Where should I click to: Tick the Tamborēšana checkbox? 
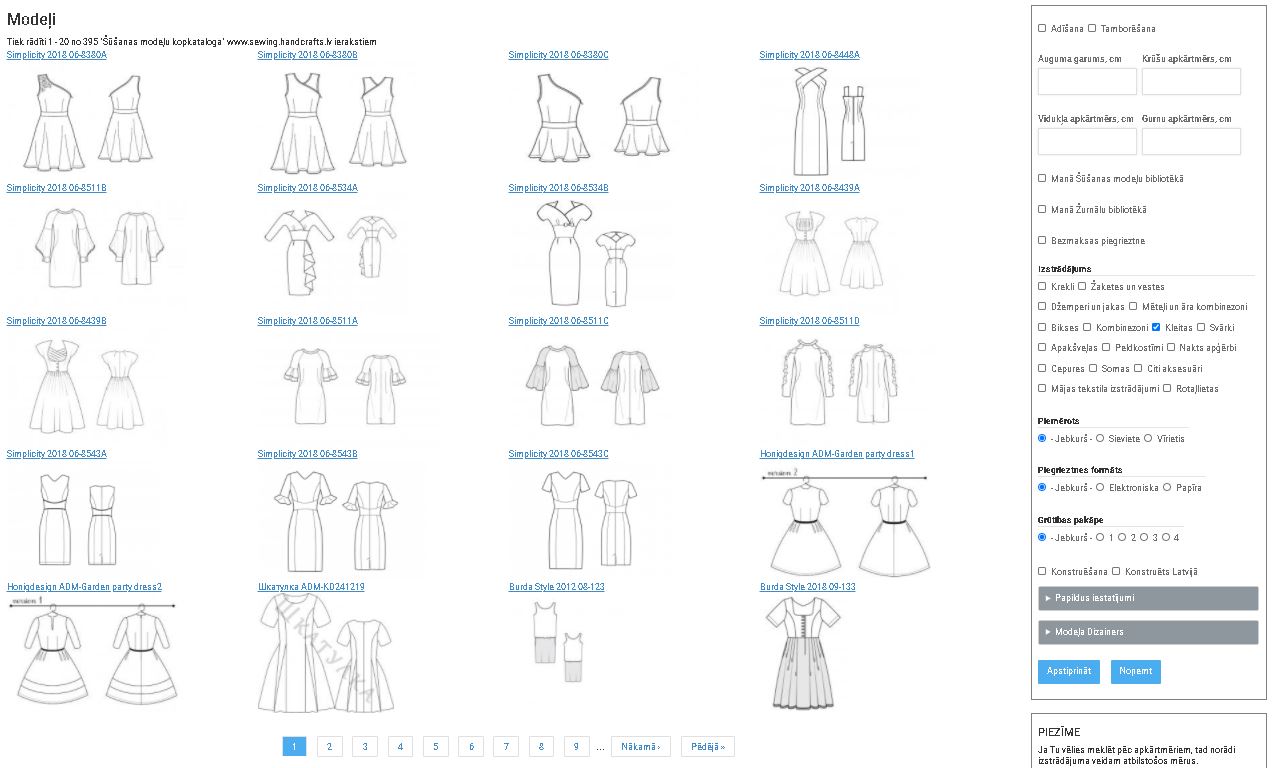1092,29
